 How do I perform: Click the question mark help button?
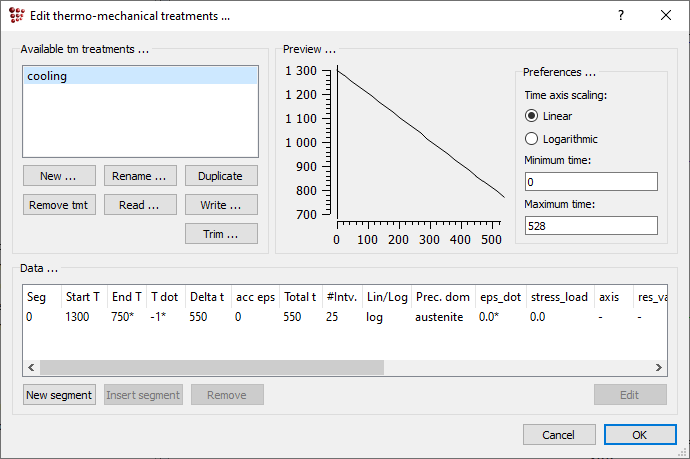(620, 15)
